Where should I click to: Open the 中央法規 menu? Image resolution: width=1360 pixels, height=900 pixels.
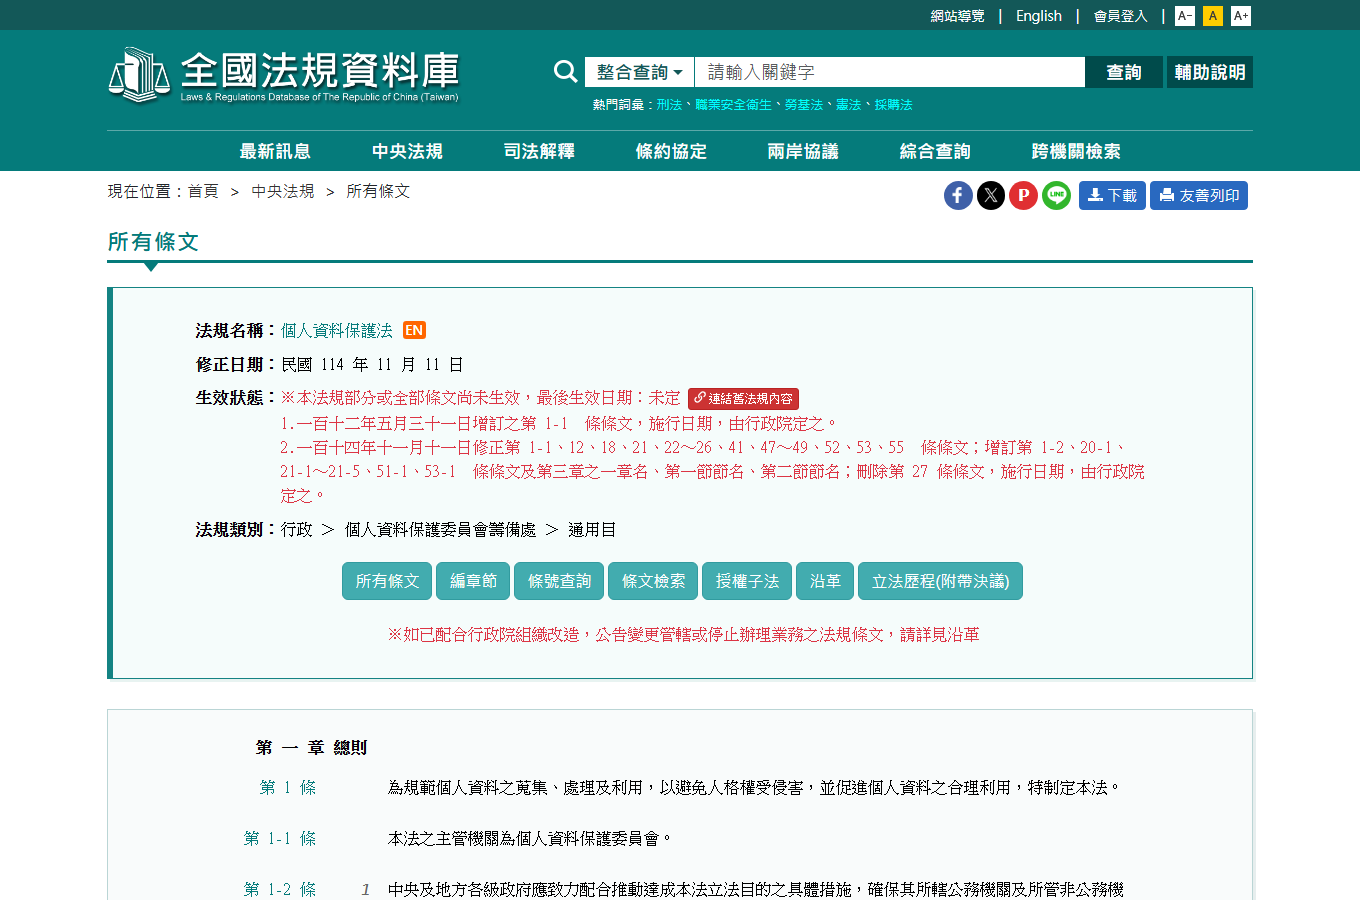(x=407, y=151)
